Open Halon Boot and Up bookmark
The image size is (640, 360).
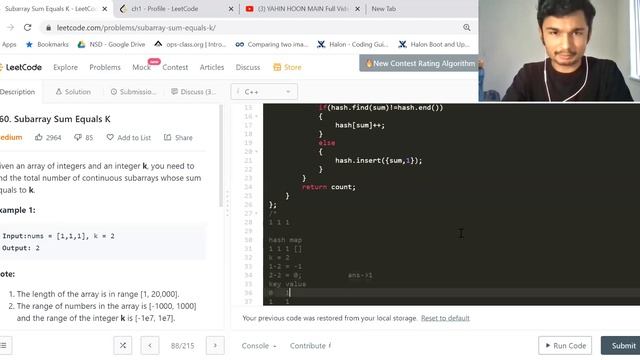(434, 44)
